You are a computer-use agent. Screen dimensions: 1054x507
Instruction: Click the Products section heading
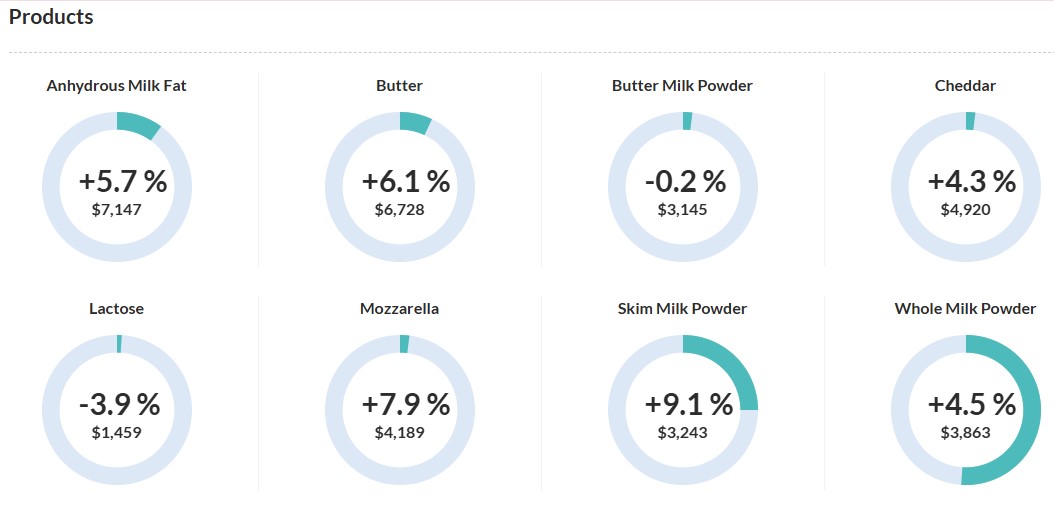pyautogui.click(x=51, y=17)
